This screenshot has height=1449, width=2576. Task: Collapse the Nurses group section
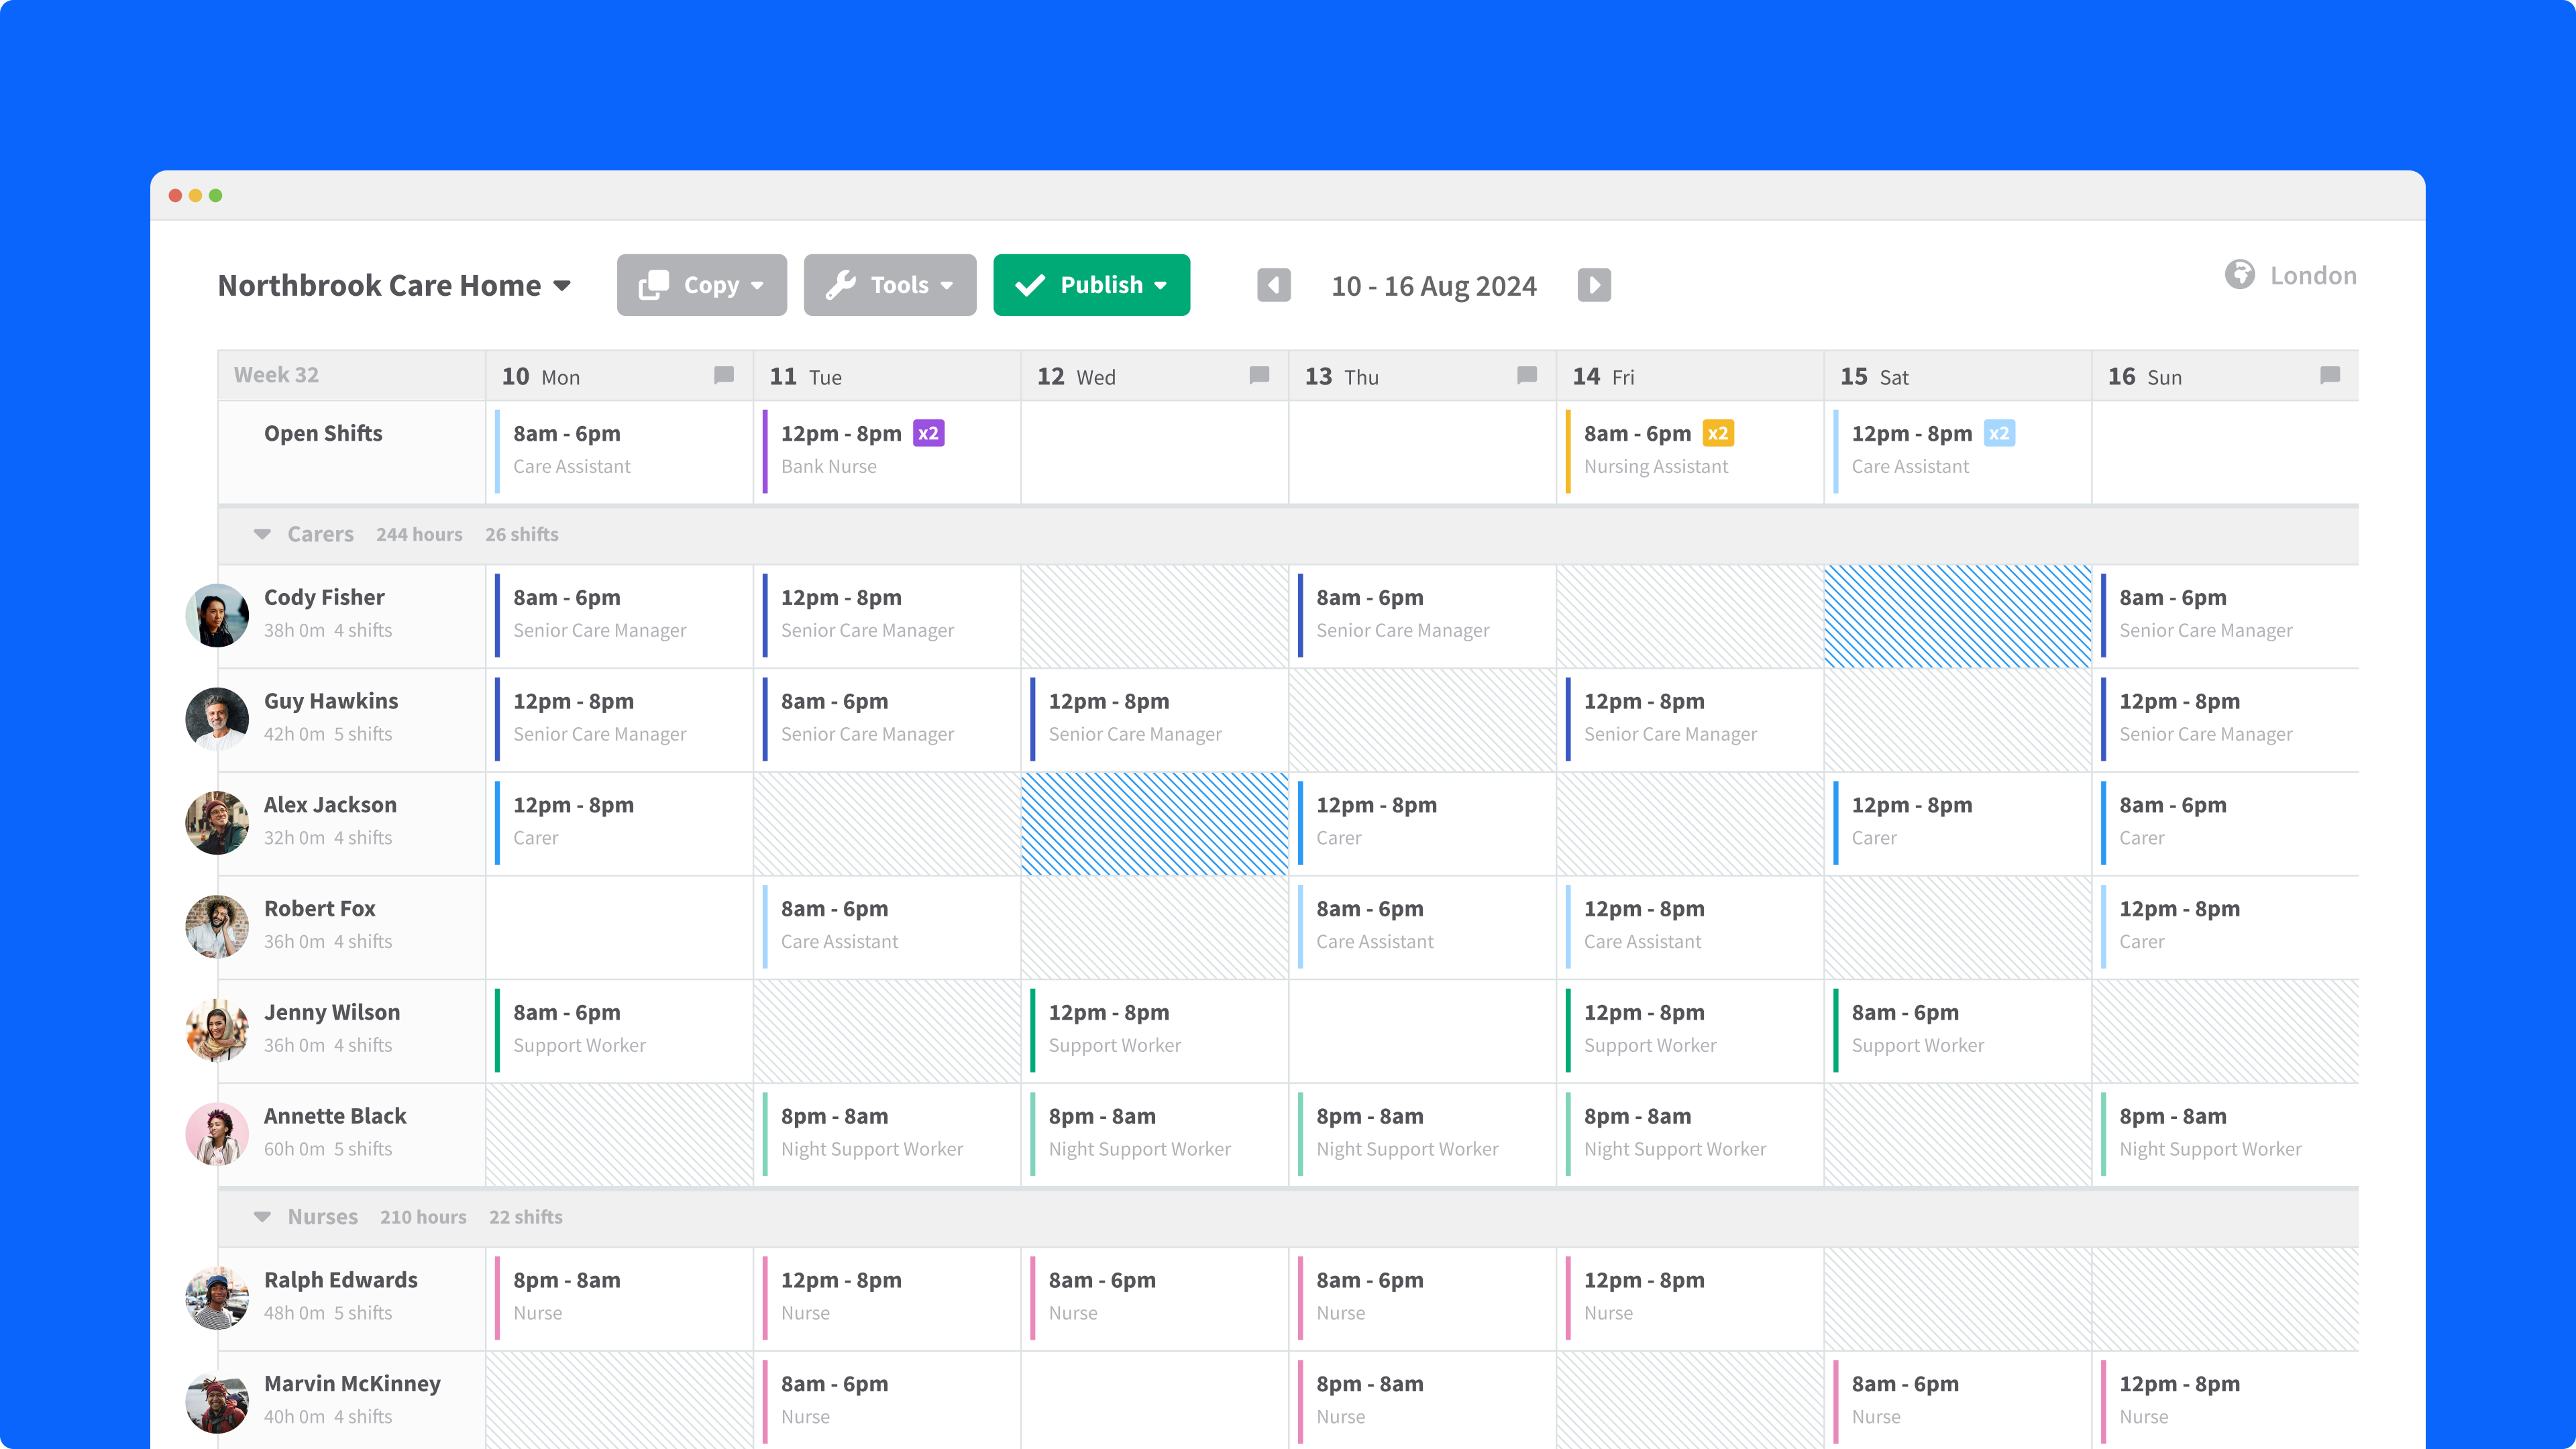pos(262,1217)
